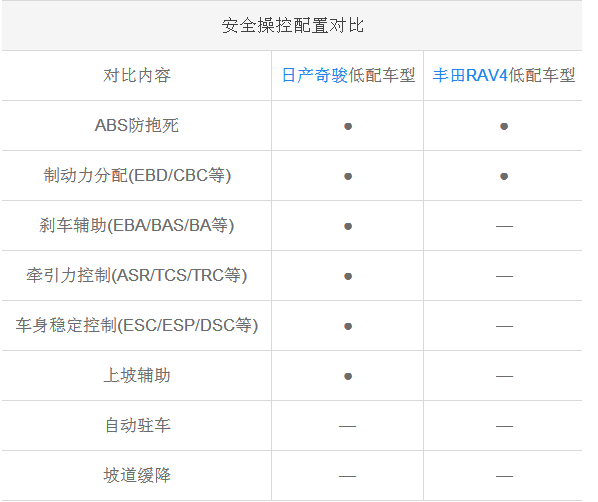This screenshot has width=598, height=502.
Task: Click the 自动驻车 row label
Action: 137,425
